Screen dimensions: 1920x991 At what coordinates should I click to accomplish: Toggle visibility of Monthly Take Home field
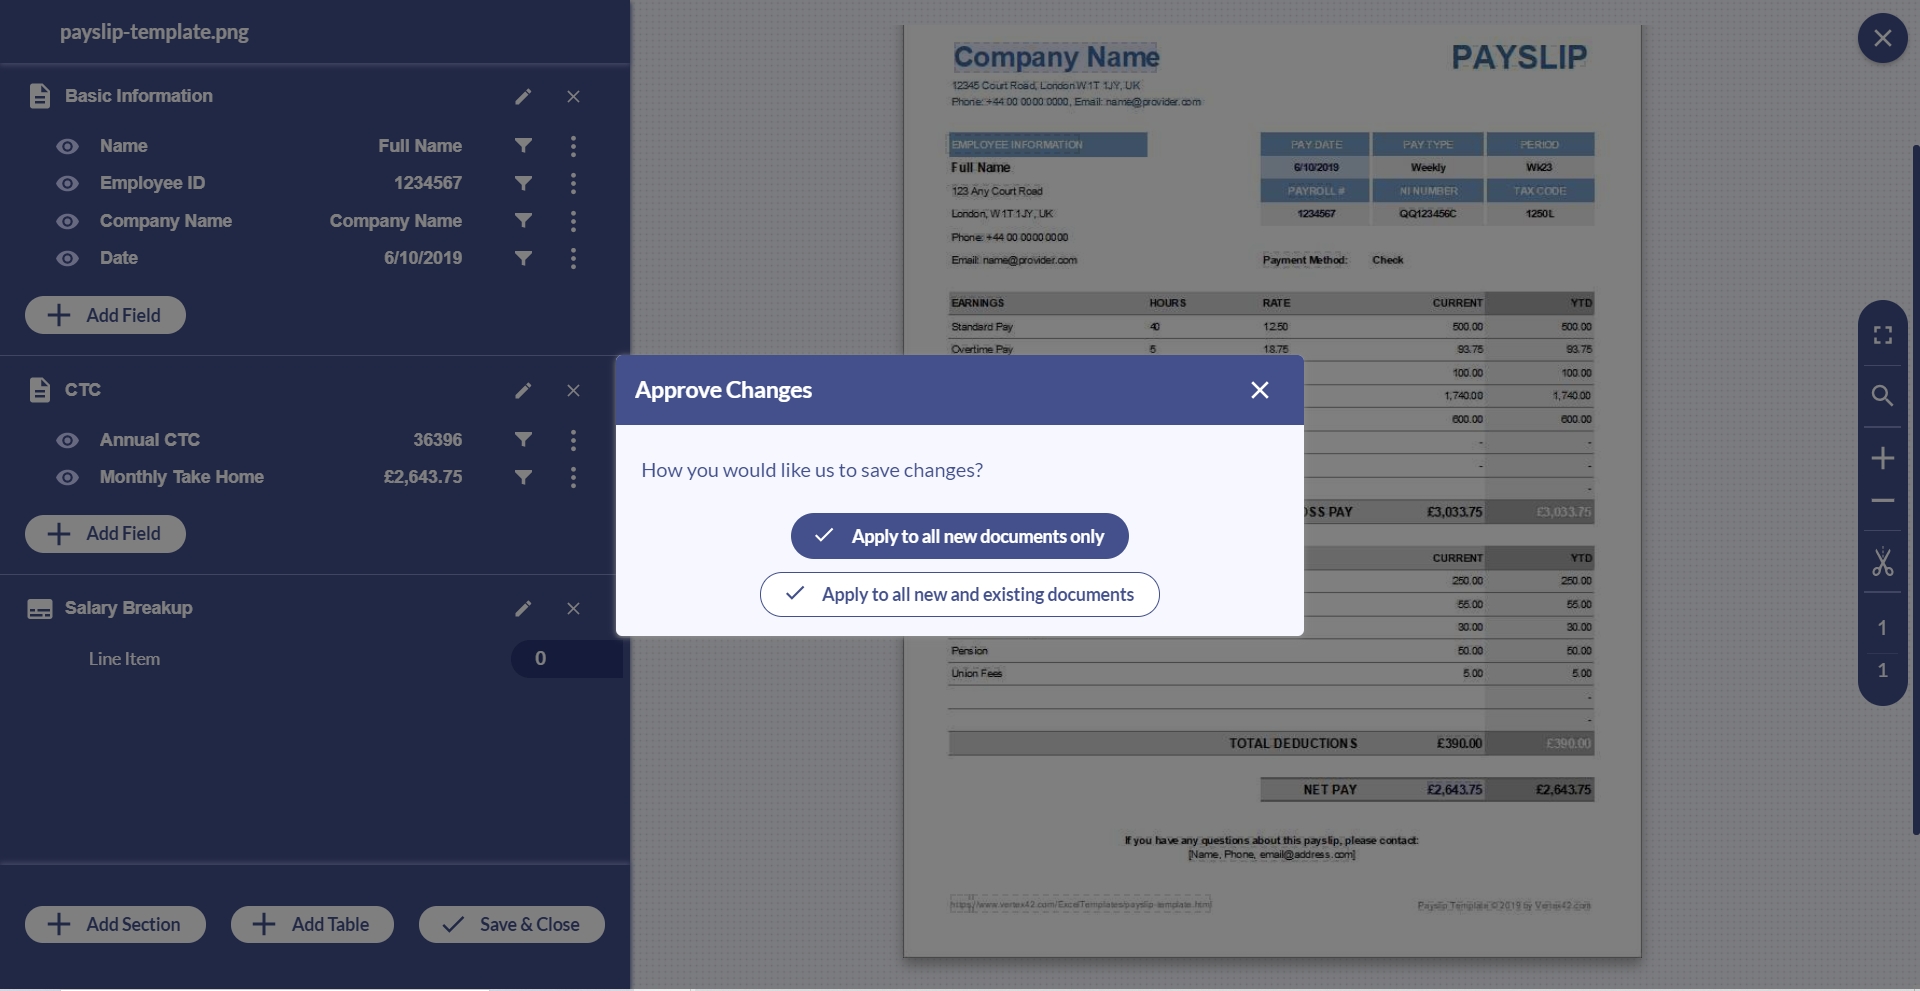click(x=67, y=477)
